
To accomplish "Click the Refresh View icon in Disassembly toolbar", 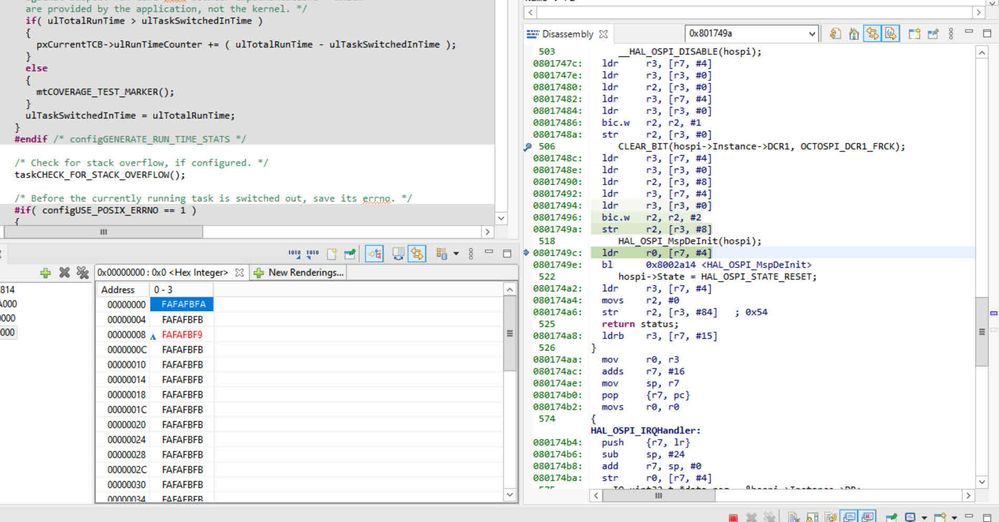I will 835,34.
